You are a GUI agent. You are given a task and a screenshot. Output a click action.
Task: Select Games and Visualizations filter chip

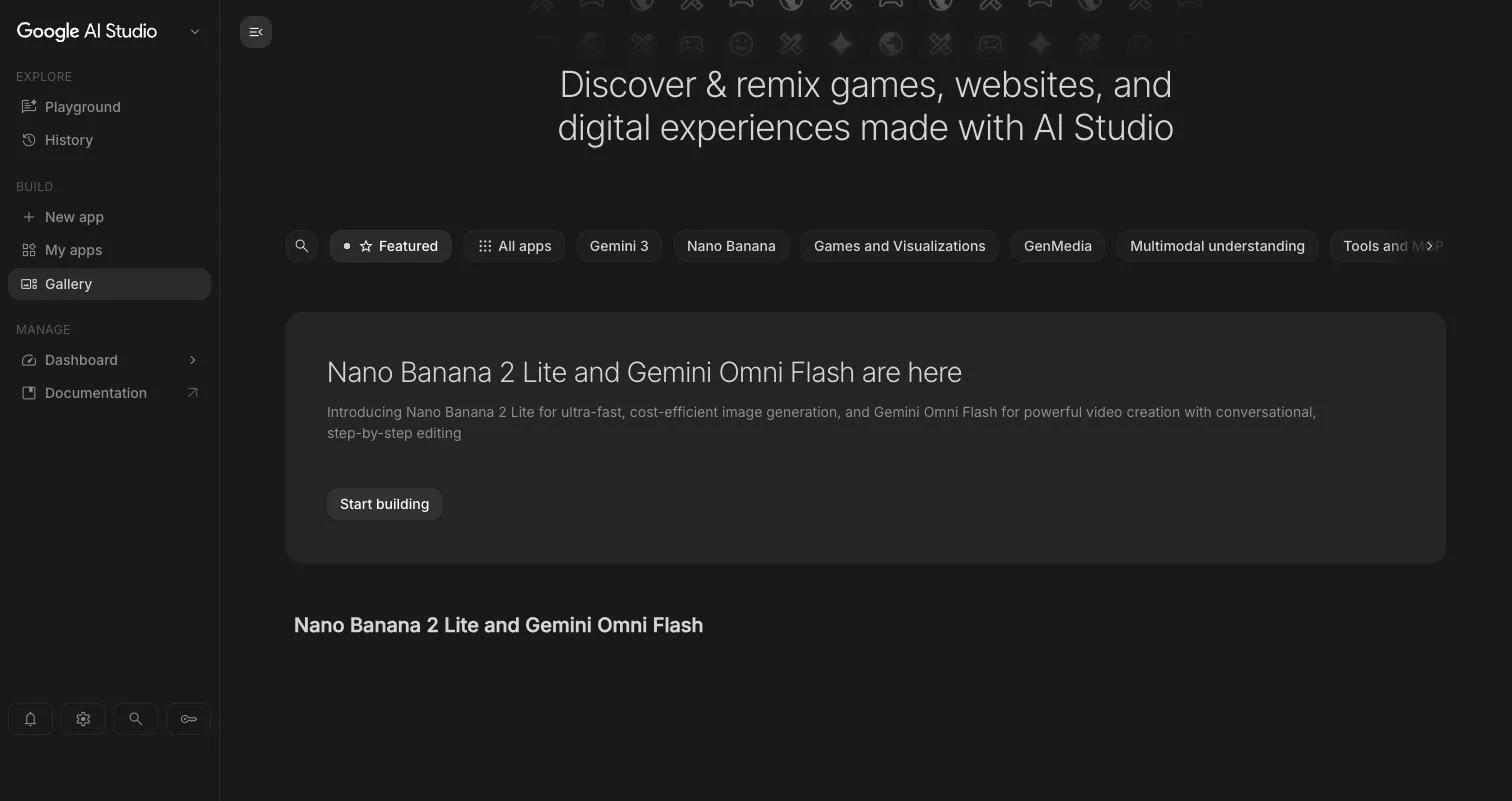point(900,246)
